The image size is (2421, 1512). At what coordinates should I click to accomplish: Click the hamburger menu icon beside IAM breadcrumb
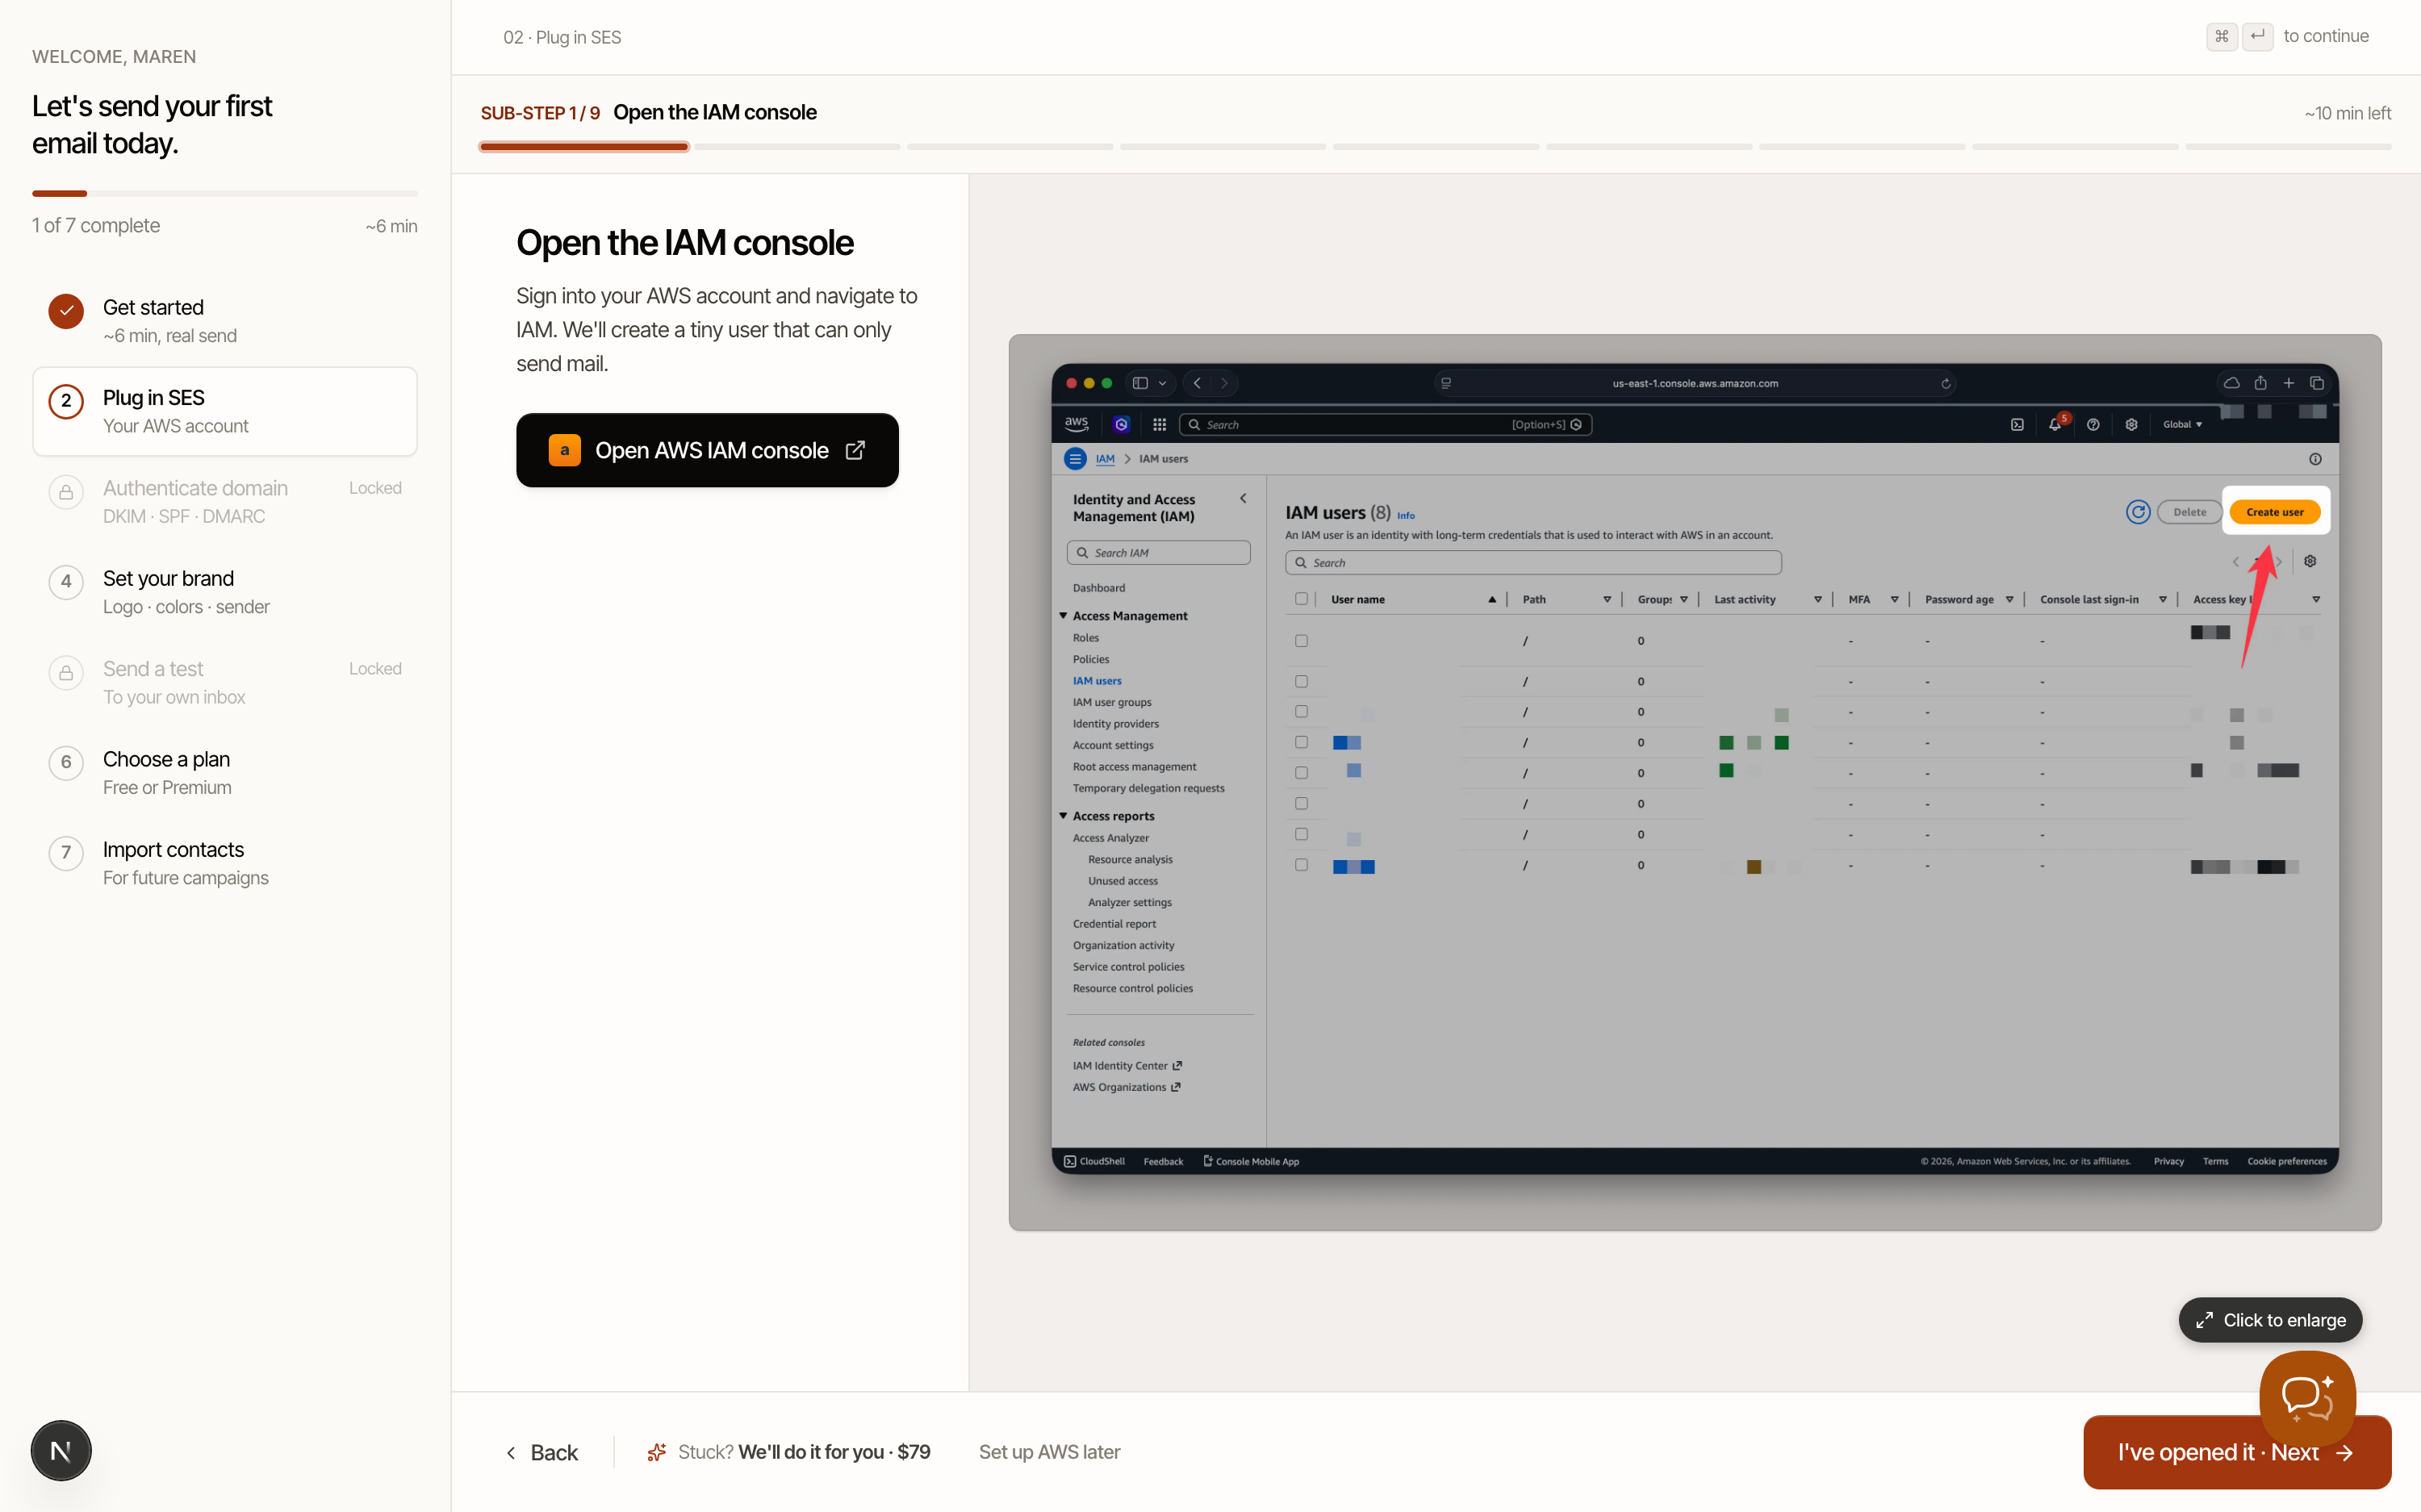click(1075, 459)
